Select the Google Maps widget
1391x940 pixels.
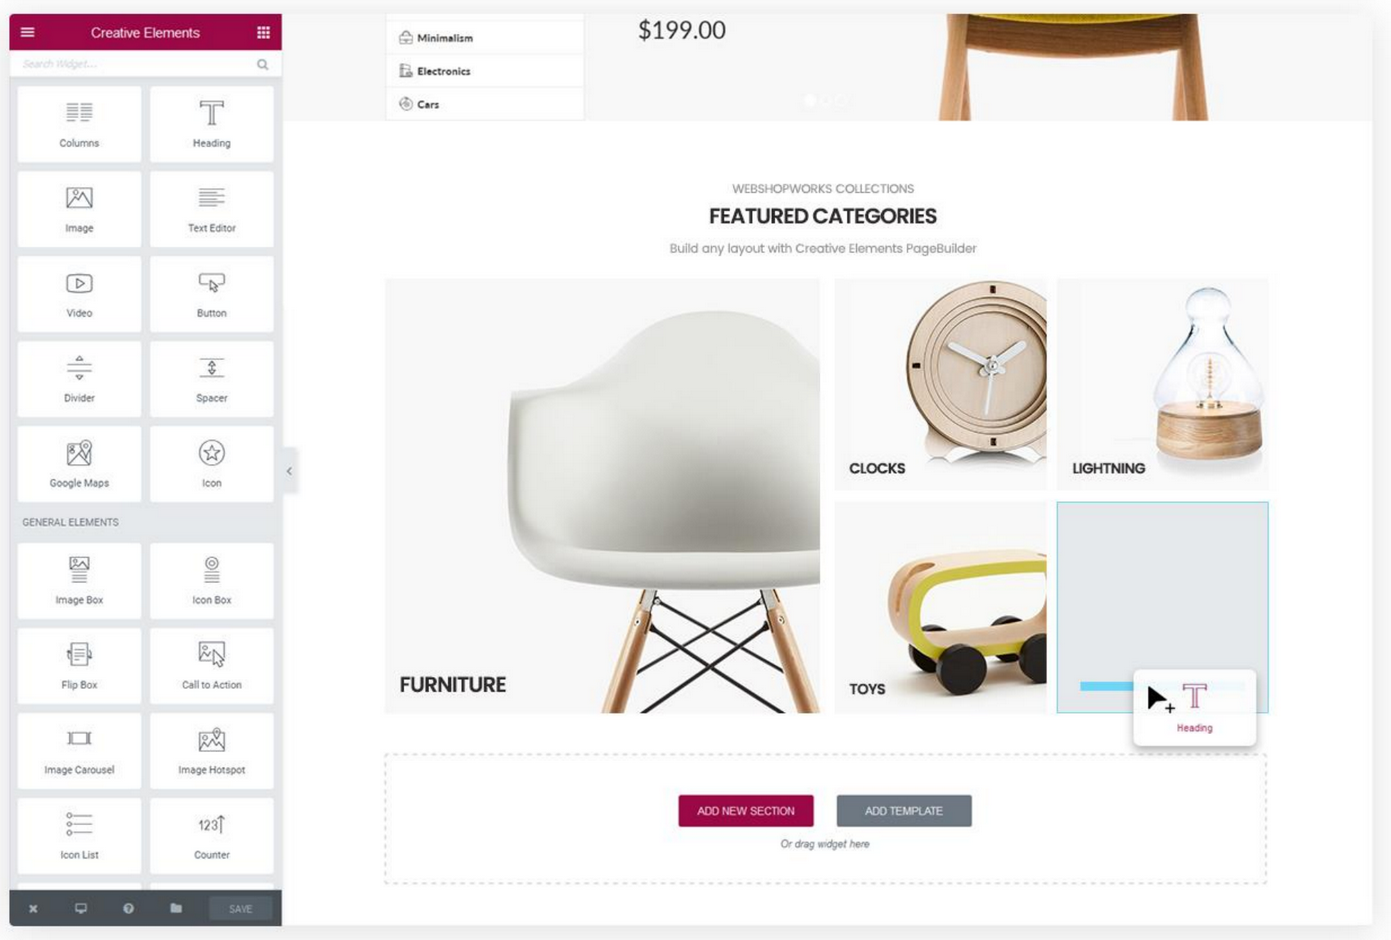coord(79,464)
